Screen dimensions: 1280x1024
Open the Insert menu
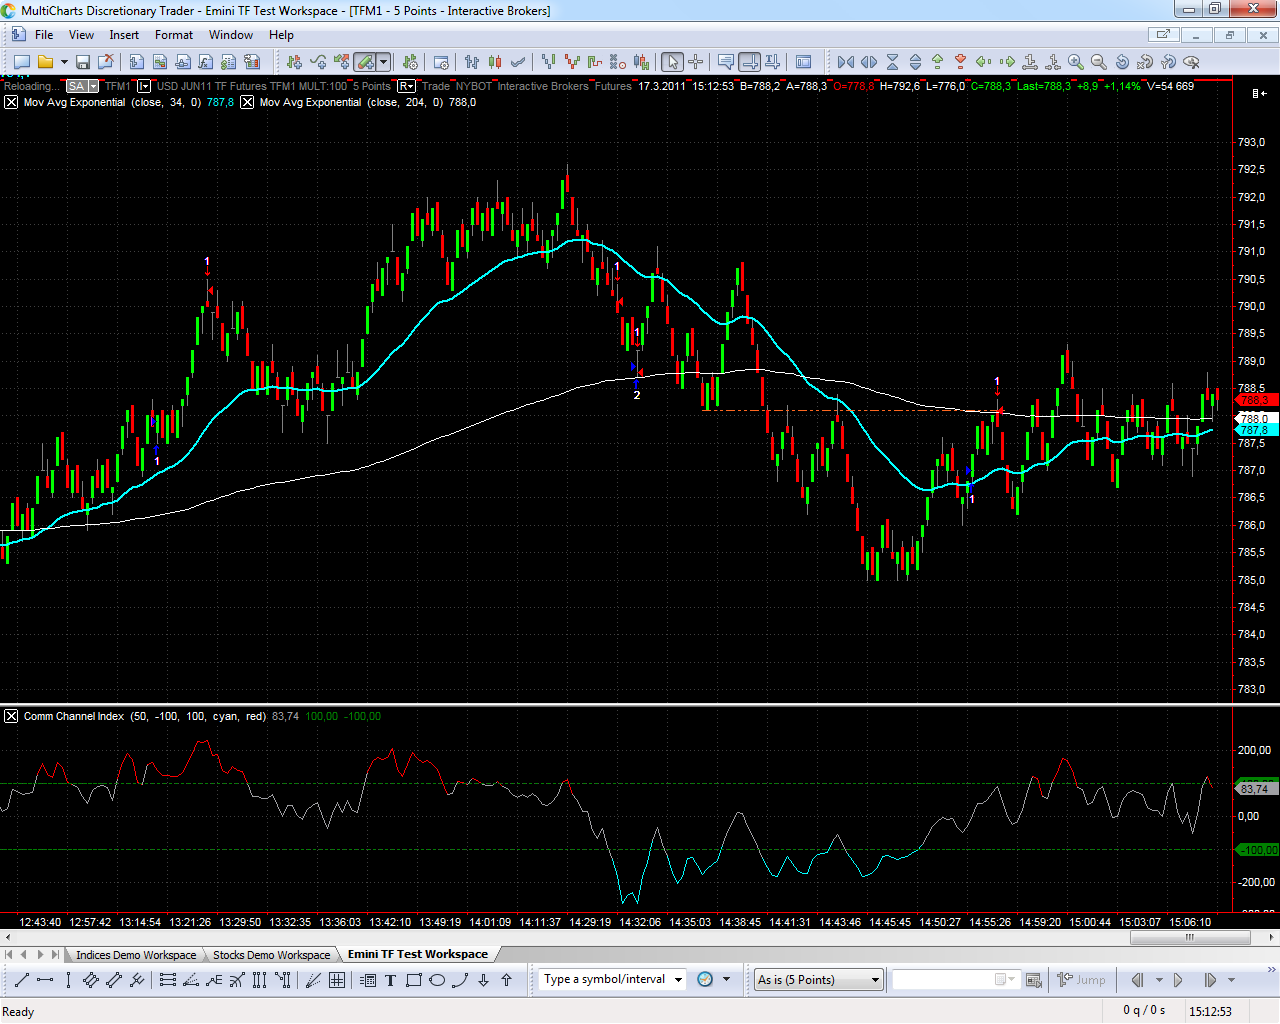pos(124,35)
